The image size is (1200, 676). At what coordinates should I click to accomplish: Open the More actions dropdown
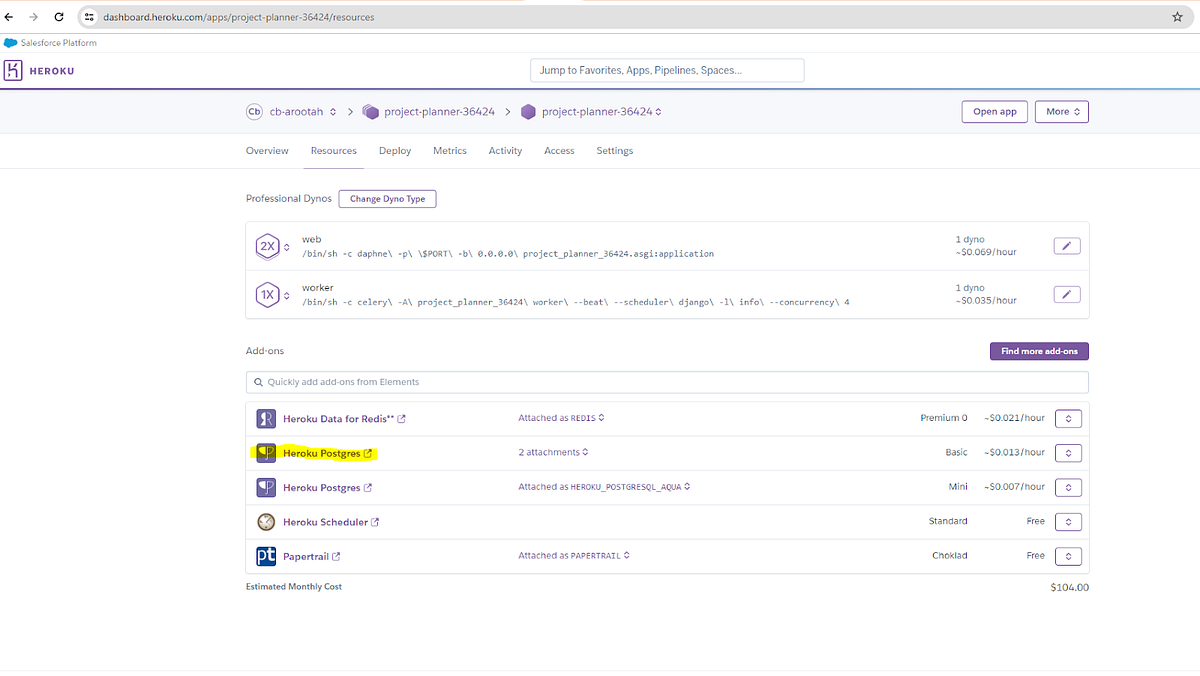click(1061, 111)
